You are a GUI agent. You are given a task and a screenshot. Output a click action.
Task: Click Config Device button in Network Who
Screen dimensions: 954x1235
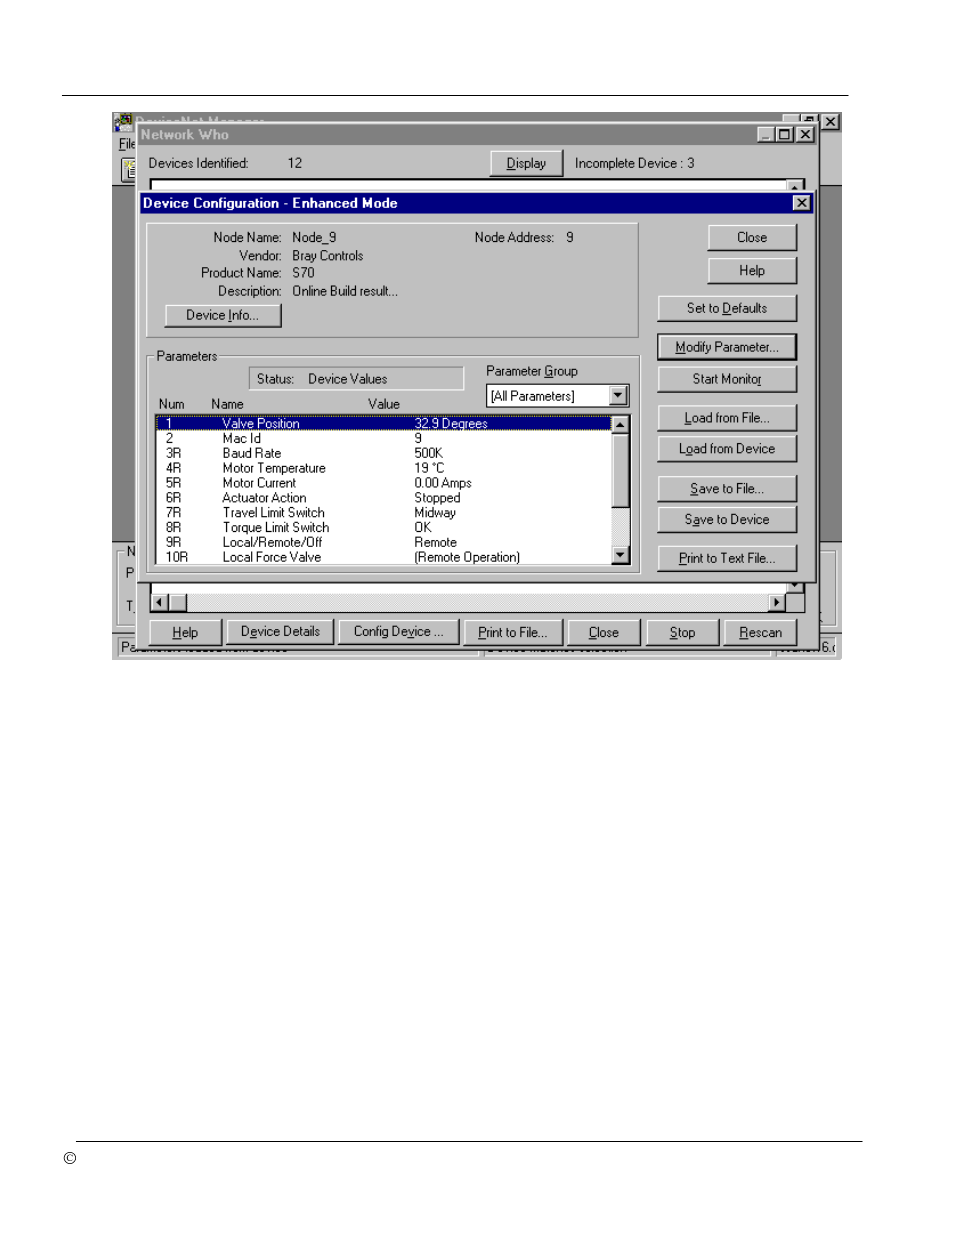[398, 632]
